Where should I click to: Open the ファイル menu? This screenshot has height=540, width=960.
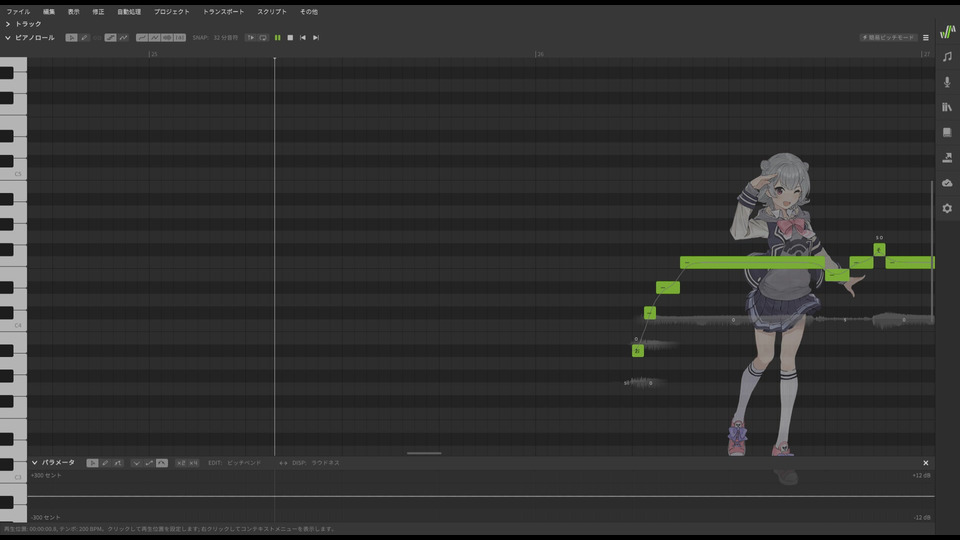18,12
